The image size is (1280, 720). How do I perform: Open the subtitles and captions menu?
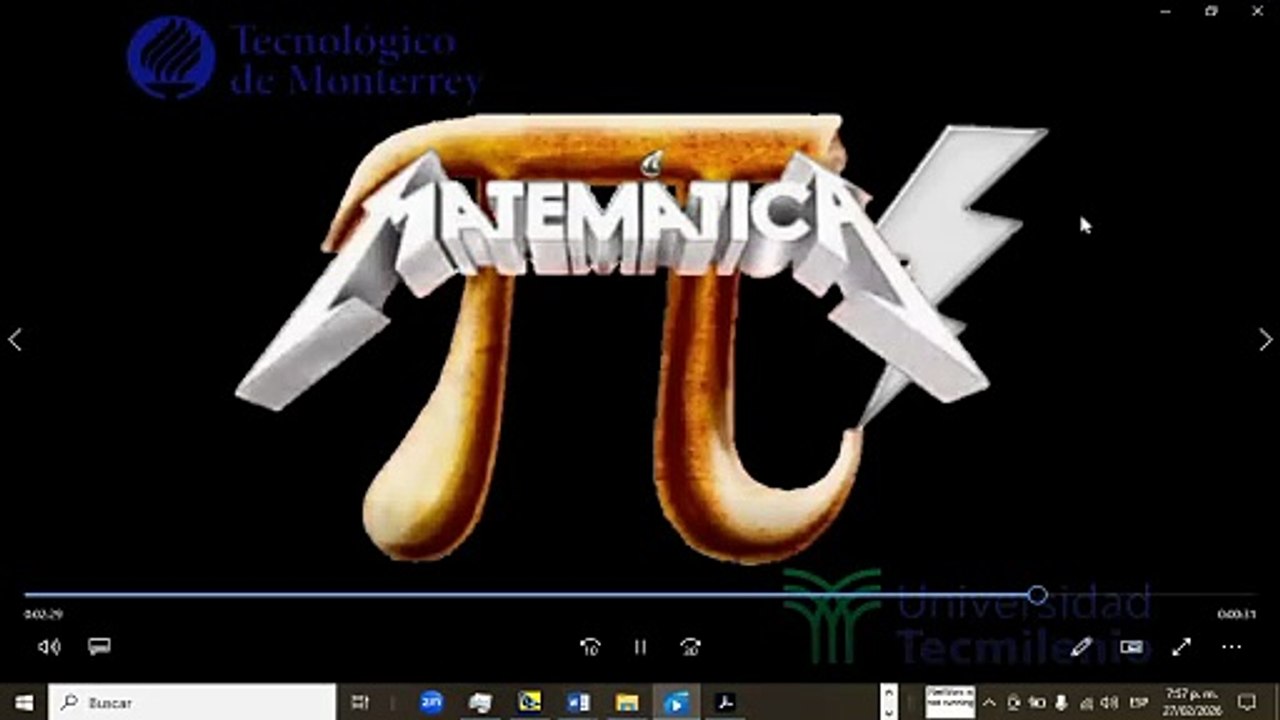(99, 647)
